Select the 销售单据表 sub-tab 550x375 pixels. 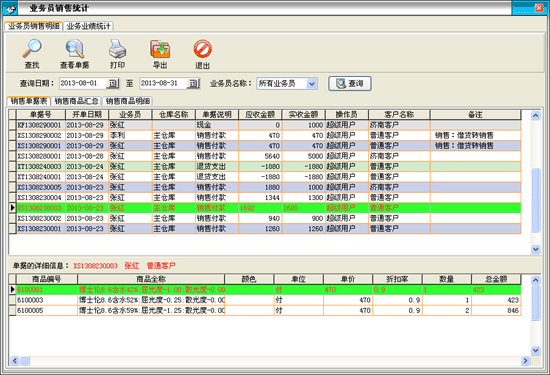[29, 101]
